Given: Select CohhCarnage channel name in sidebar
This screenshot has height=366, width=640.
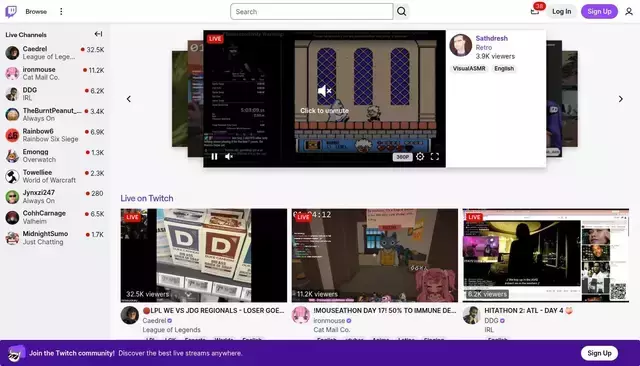Looking at the screenshot, I should [44, 213].
